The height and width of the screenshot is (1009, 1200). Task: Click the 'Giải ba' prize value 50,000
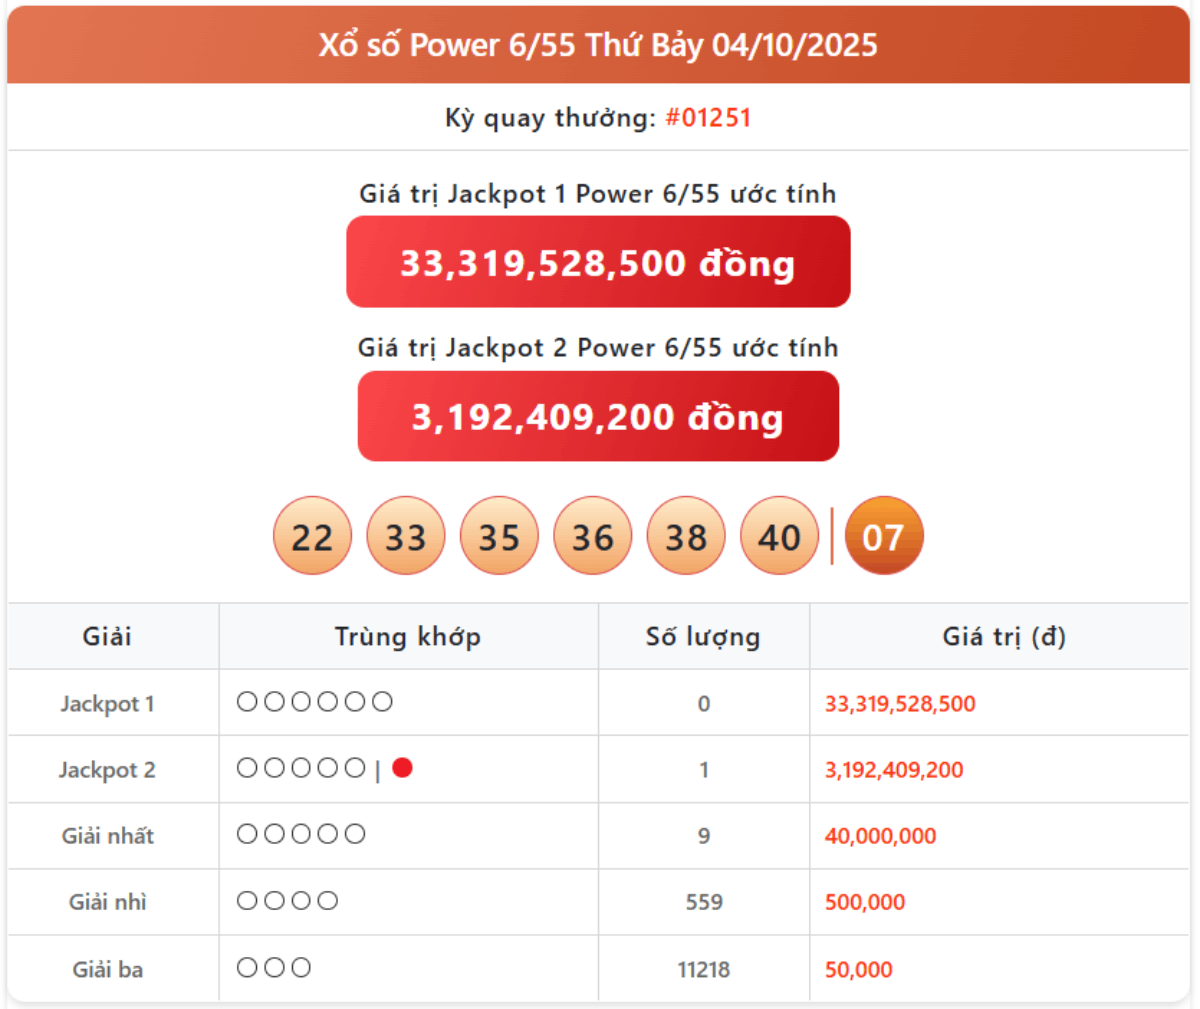(858, 969)
